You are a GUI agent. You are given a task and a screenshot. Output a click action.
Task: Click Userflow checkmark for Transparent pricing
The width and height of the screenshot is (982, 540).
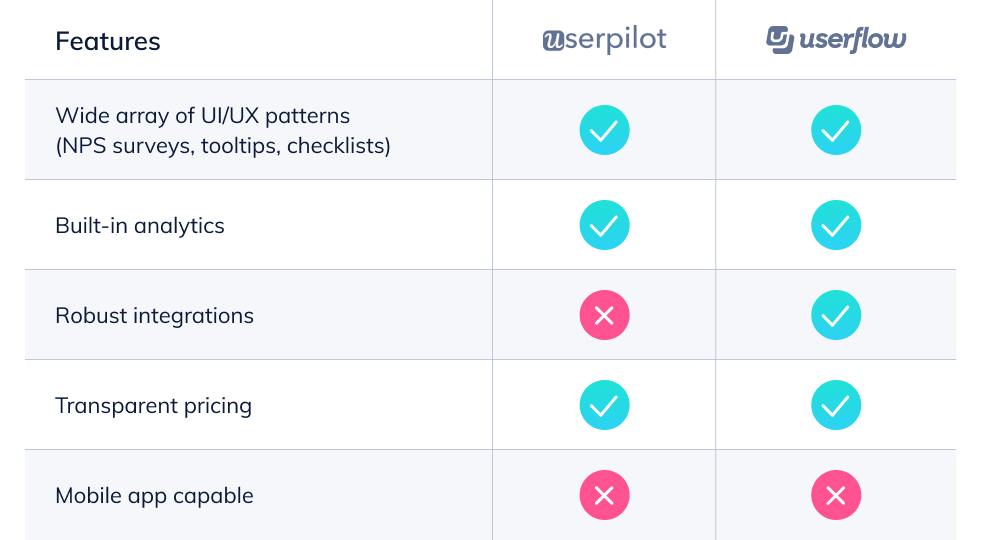[836, 405]
